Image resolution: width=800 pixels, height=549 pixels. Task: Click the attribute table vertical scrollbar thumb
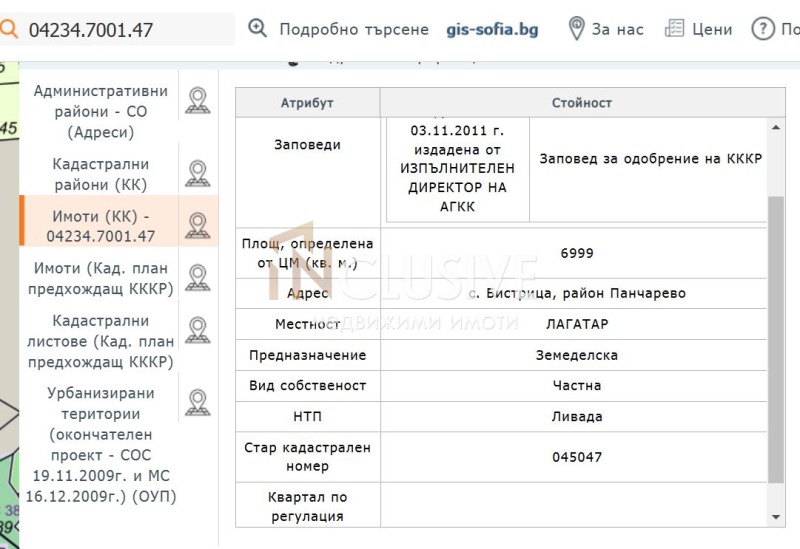pyautogui.click(x=776, y=339)
